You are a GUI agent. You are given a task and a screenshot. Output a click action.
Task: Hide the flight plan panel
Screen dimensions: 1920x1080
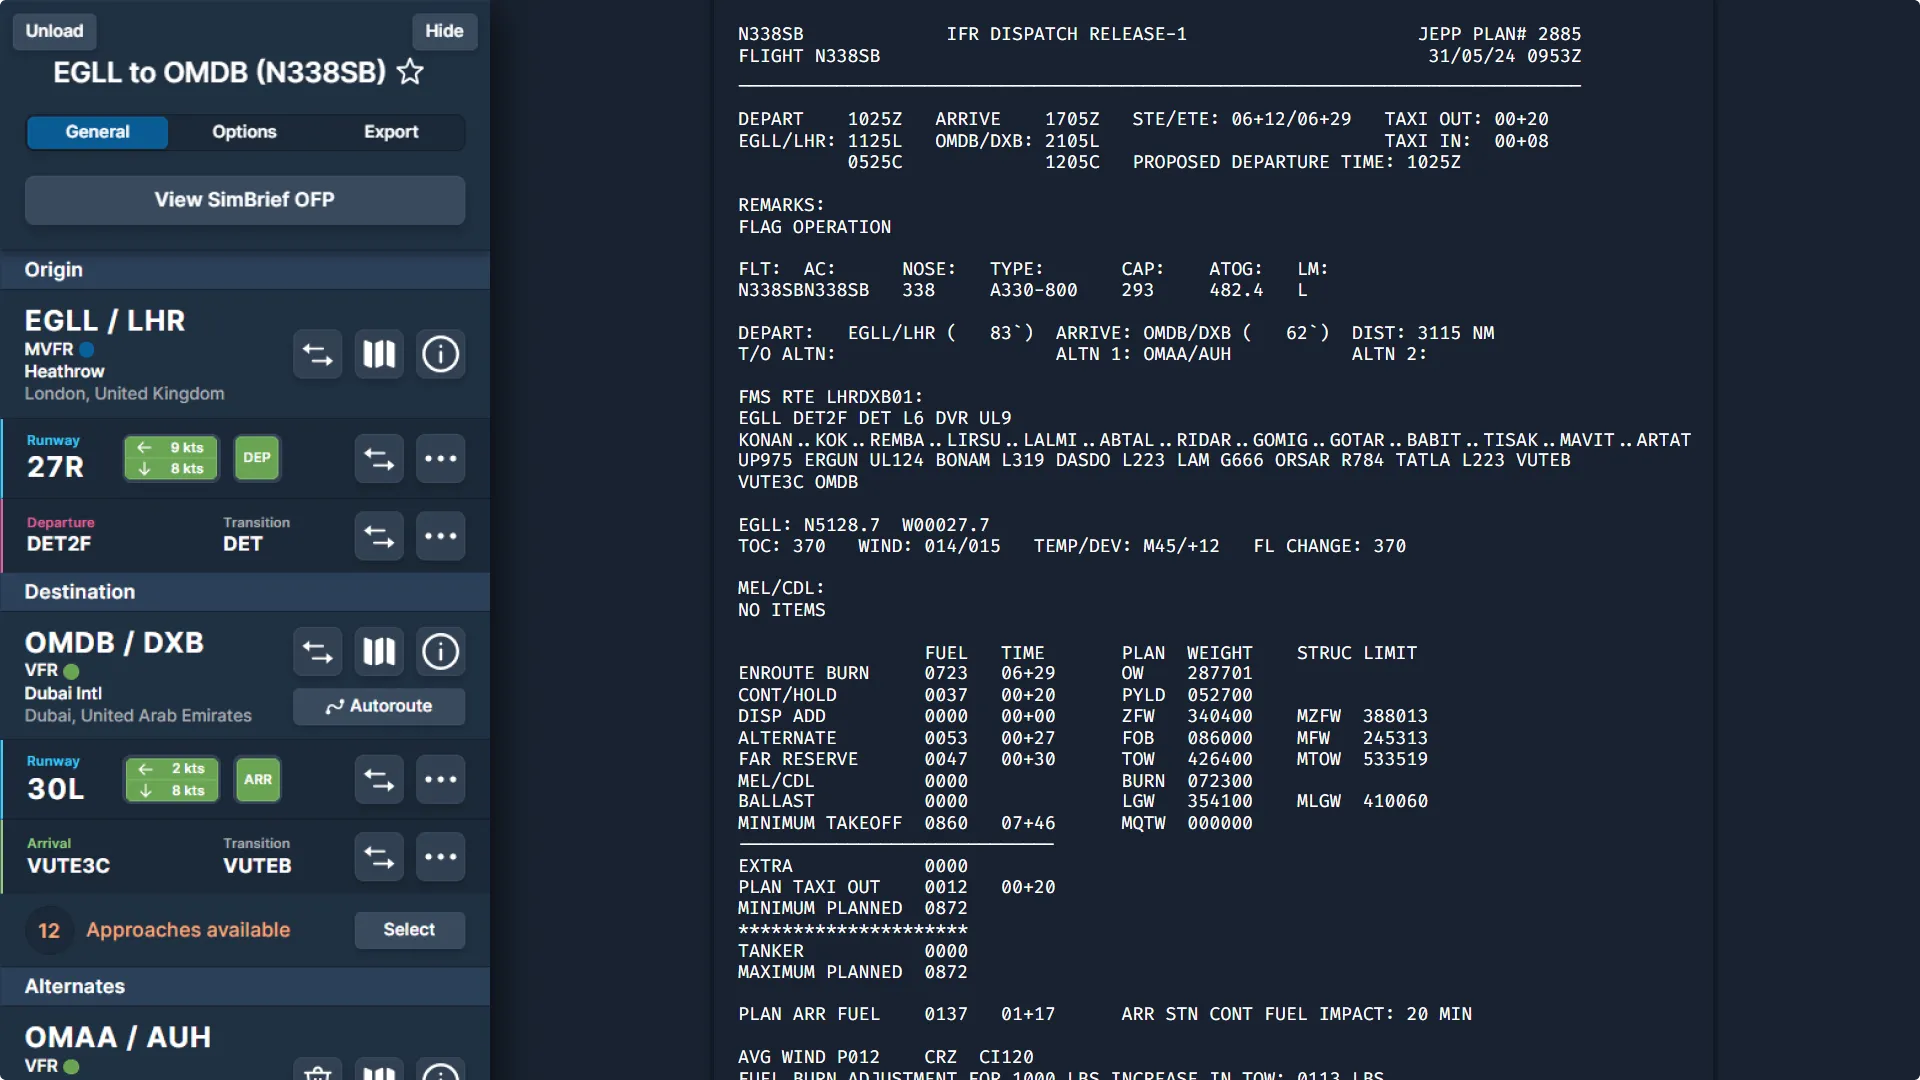[x=444, y=31]
